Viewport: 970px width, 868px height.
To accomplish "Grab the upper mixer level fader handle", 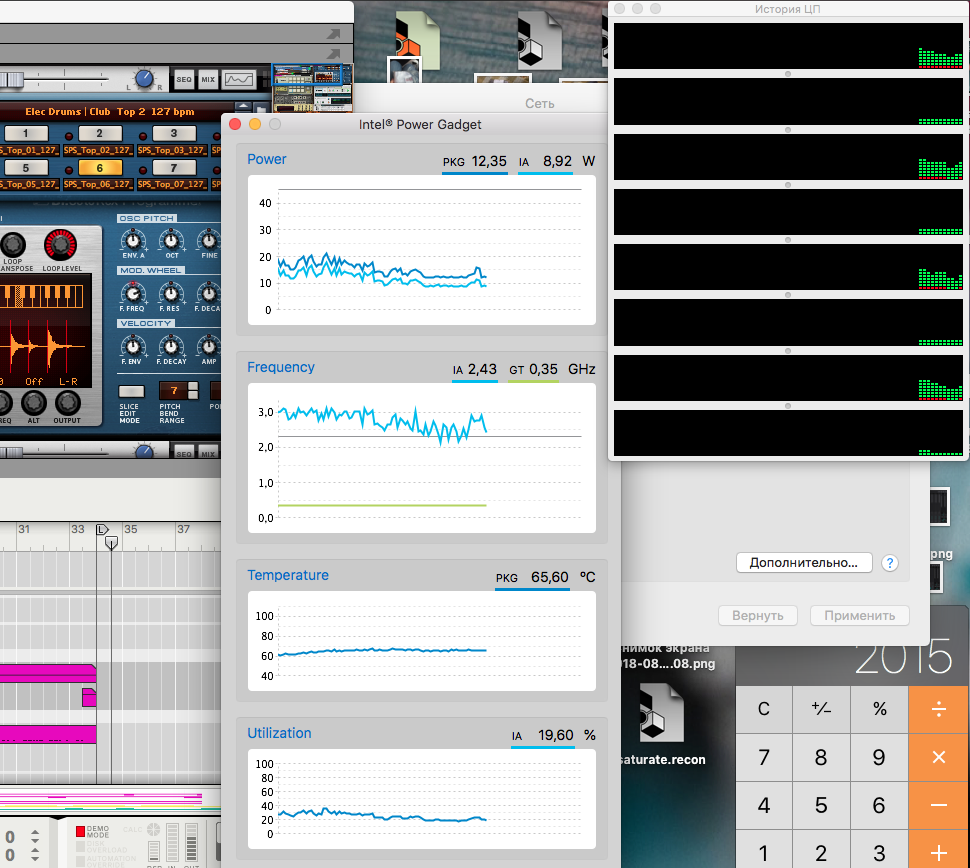I will 12,79.
